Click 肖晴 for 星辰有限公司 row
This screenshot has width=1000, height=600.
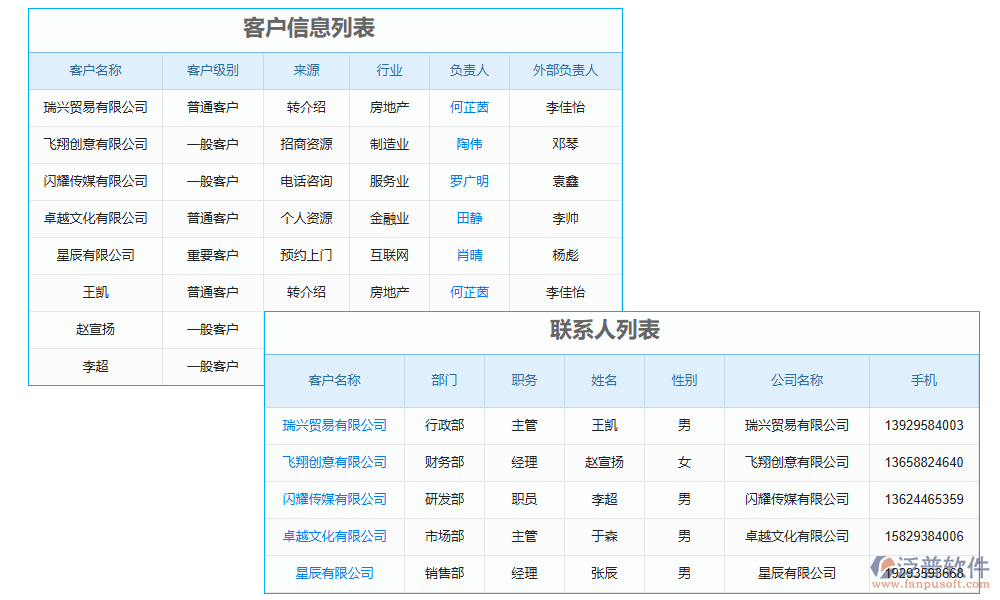(470, 255)
